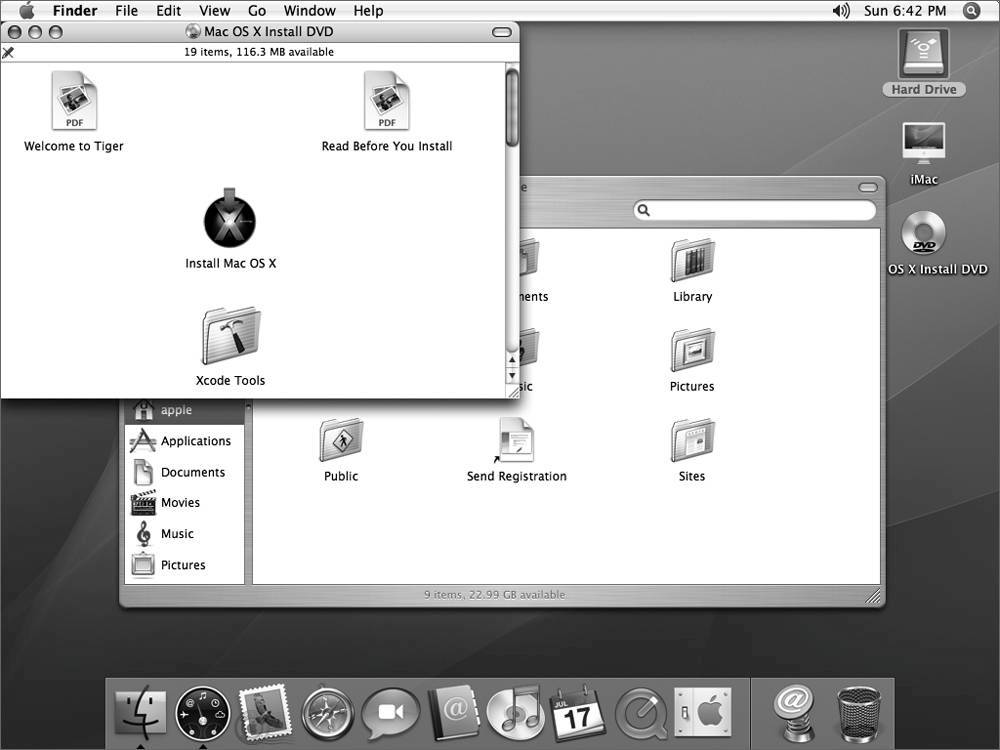Select the Install Mac OS X icon
The width and height of the screenshot is (1000, 750).
coord(230,218)
